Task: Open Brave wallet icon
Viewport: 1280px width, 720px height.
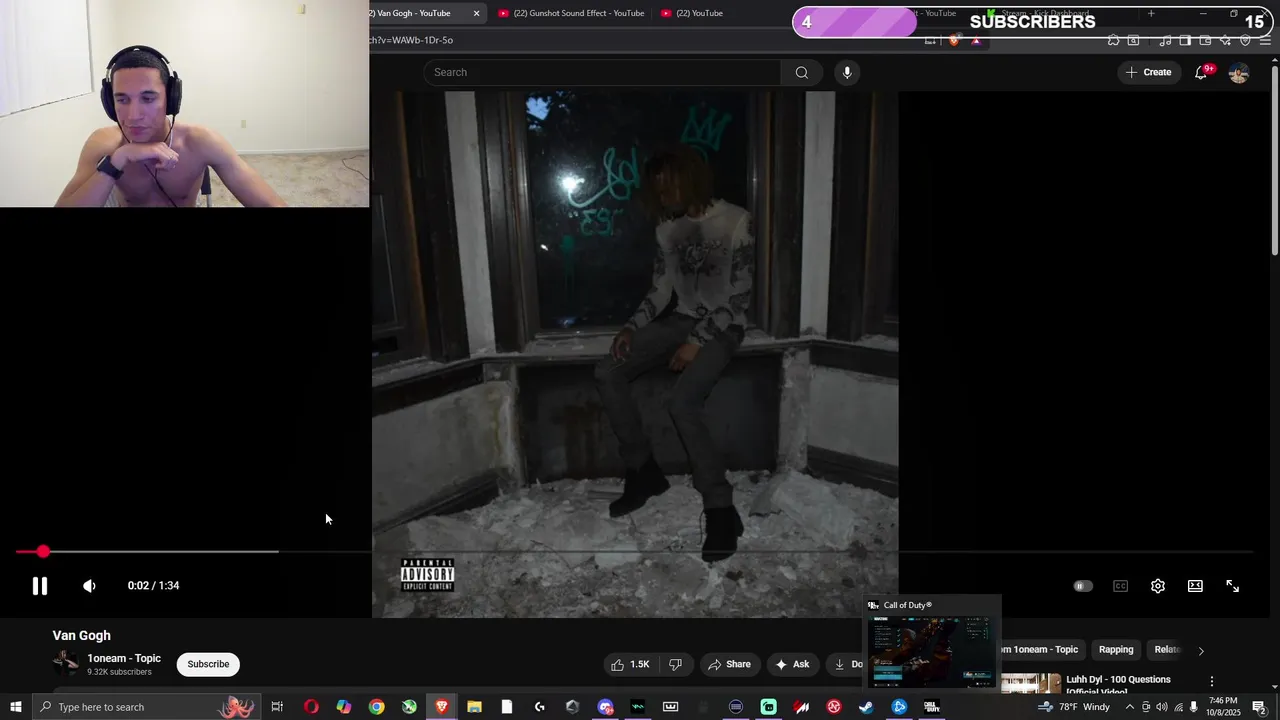Action: (1206, 40)
